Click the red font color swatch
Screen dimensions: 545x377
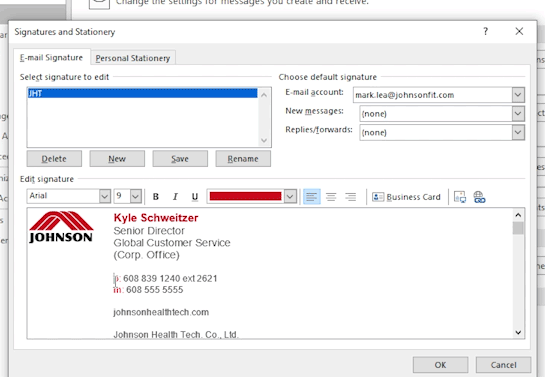pyautogui.click(x=245, y=196)
